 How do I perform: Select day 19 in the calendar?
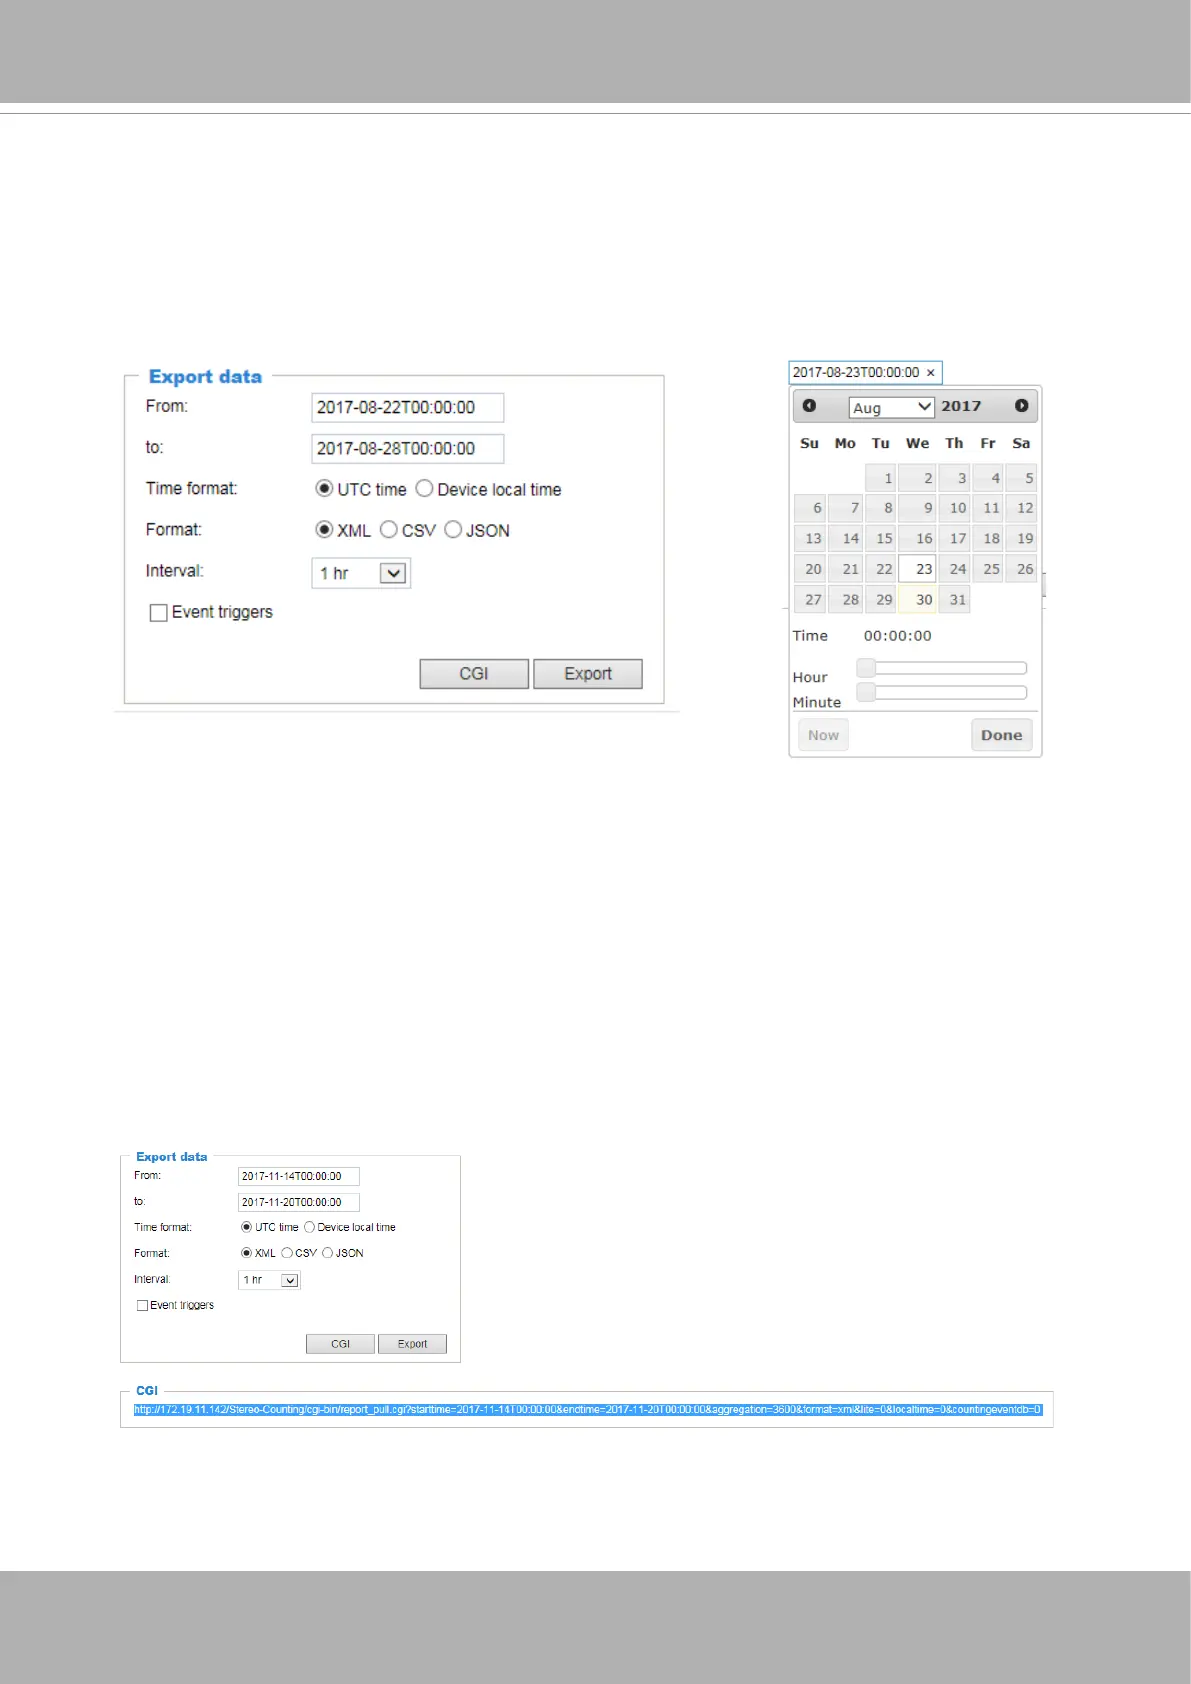(x=1021, y=538)
